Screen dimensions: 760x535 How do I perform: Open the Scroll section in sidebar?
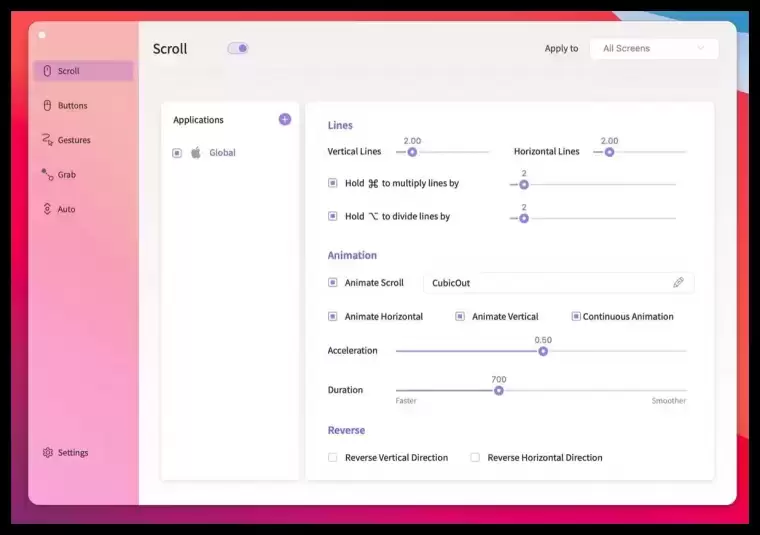click(x=83, y=71)
